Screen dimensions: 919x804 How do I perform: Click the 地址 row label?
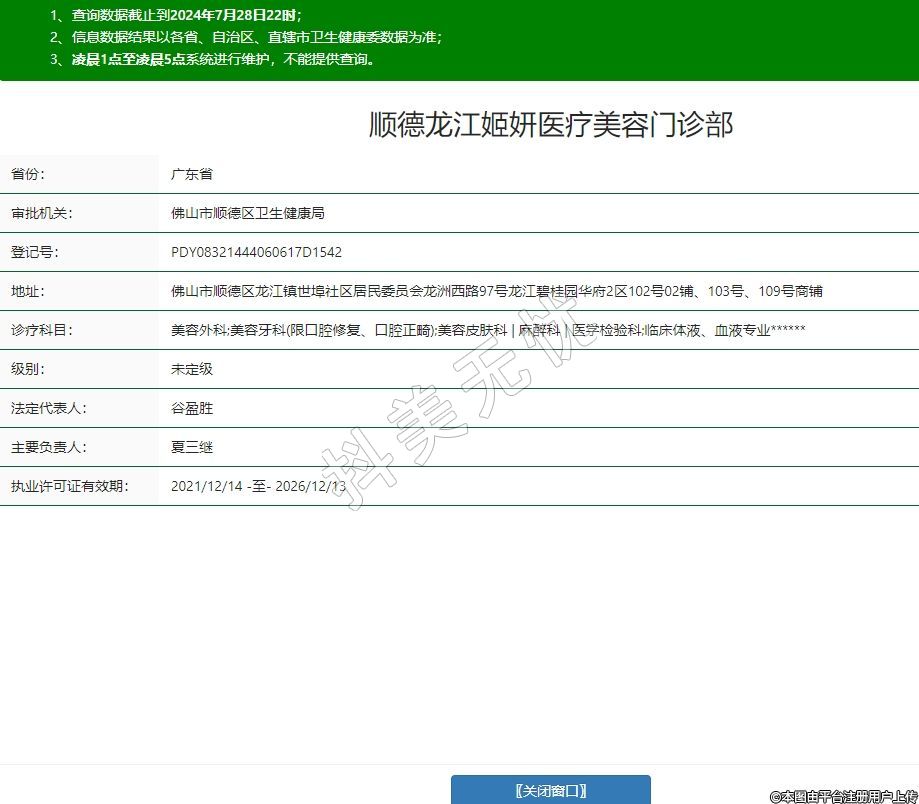pyautogui.click(x=28, y=291)
